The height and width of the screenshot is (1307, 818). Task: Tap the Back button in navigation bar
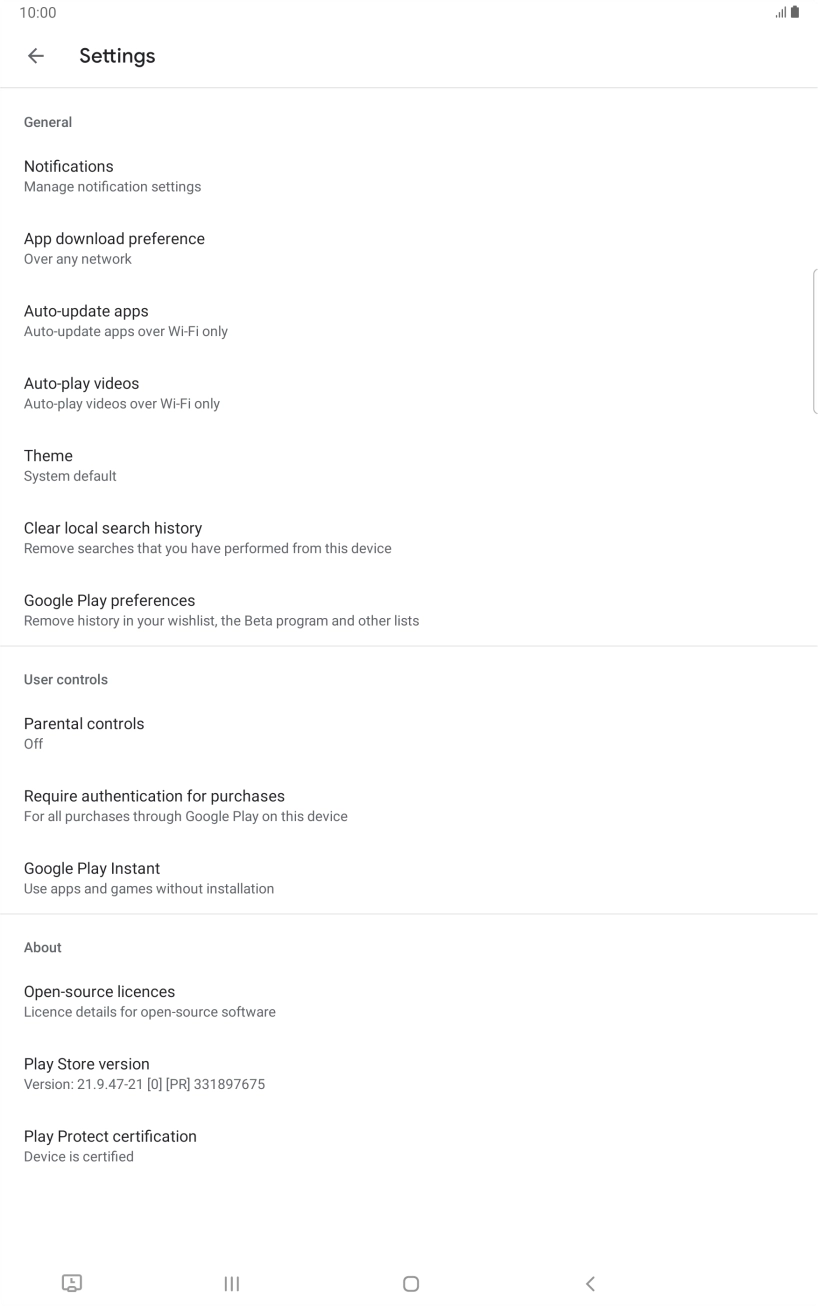(590, 1283)
